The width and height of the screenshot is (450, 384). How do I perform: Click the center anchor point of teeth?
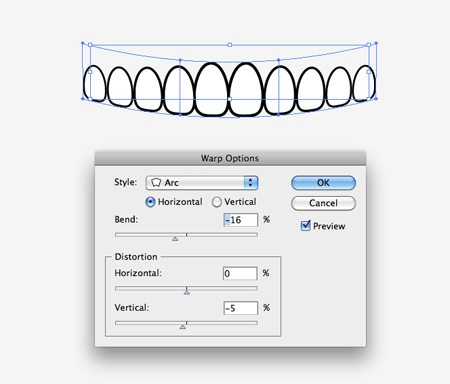coord(230,99)
